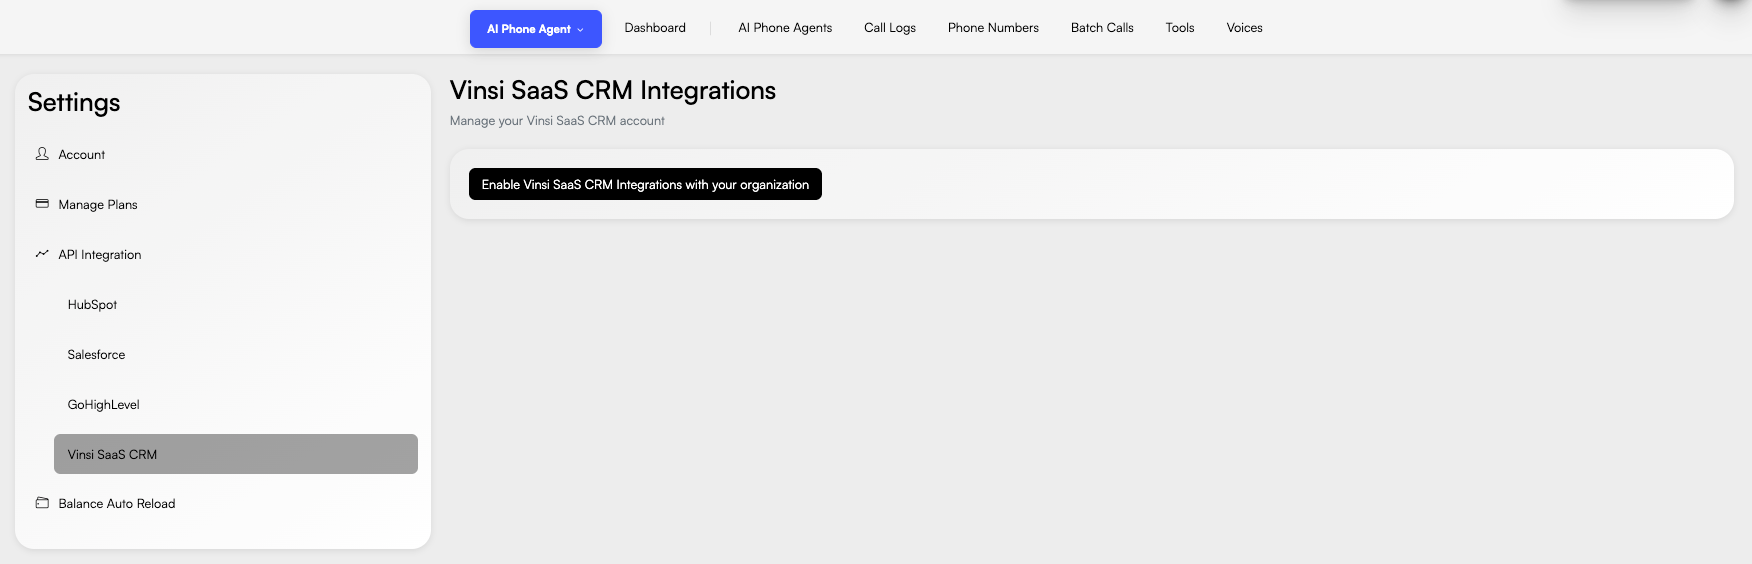Viewport: 1752px width, 564px height.
Task: Click 'Manage your Vinsi SaaS CRM account' text
Action: click(557, 121)
